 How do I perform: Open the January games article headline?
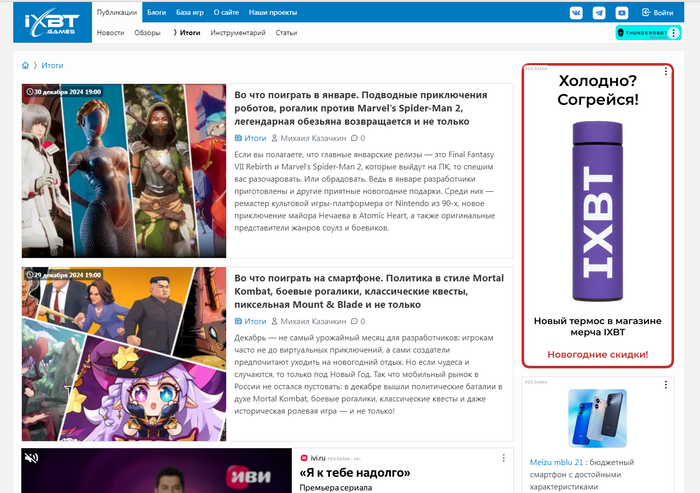click(x=360, y=108)
